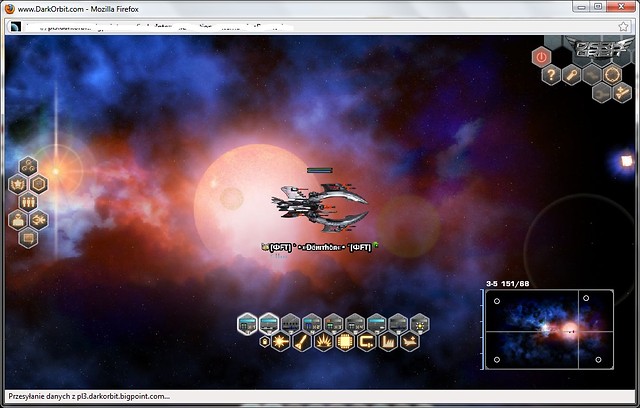
Task: Open the question mark help hexagon
Action: point(551,75)
